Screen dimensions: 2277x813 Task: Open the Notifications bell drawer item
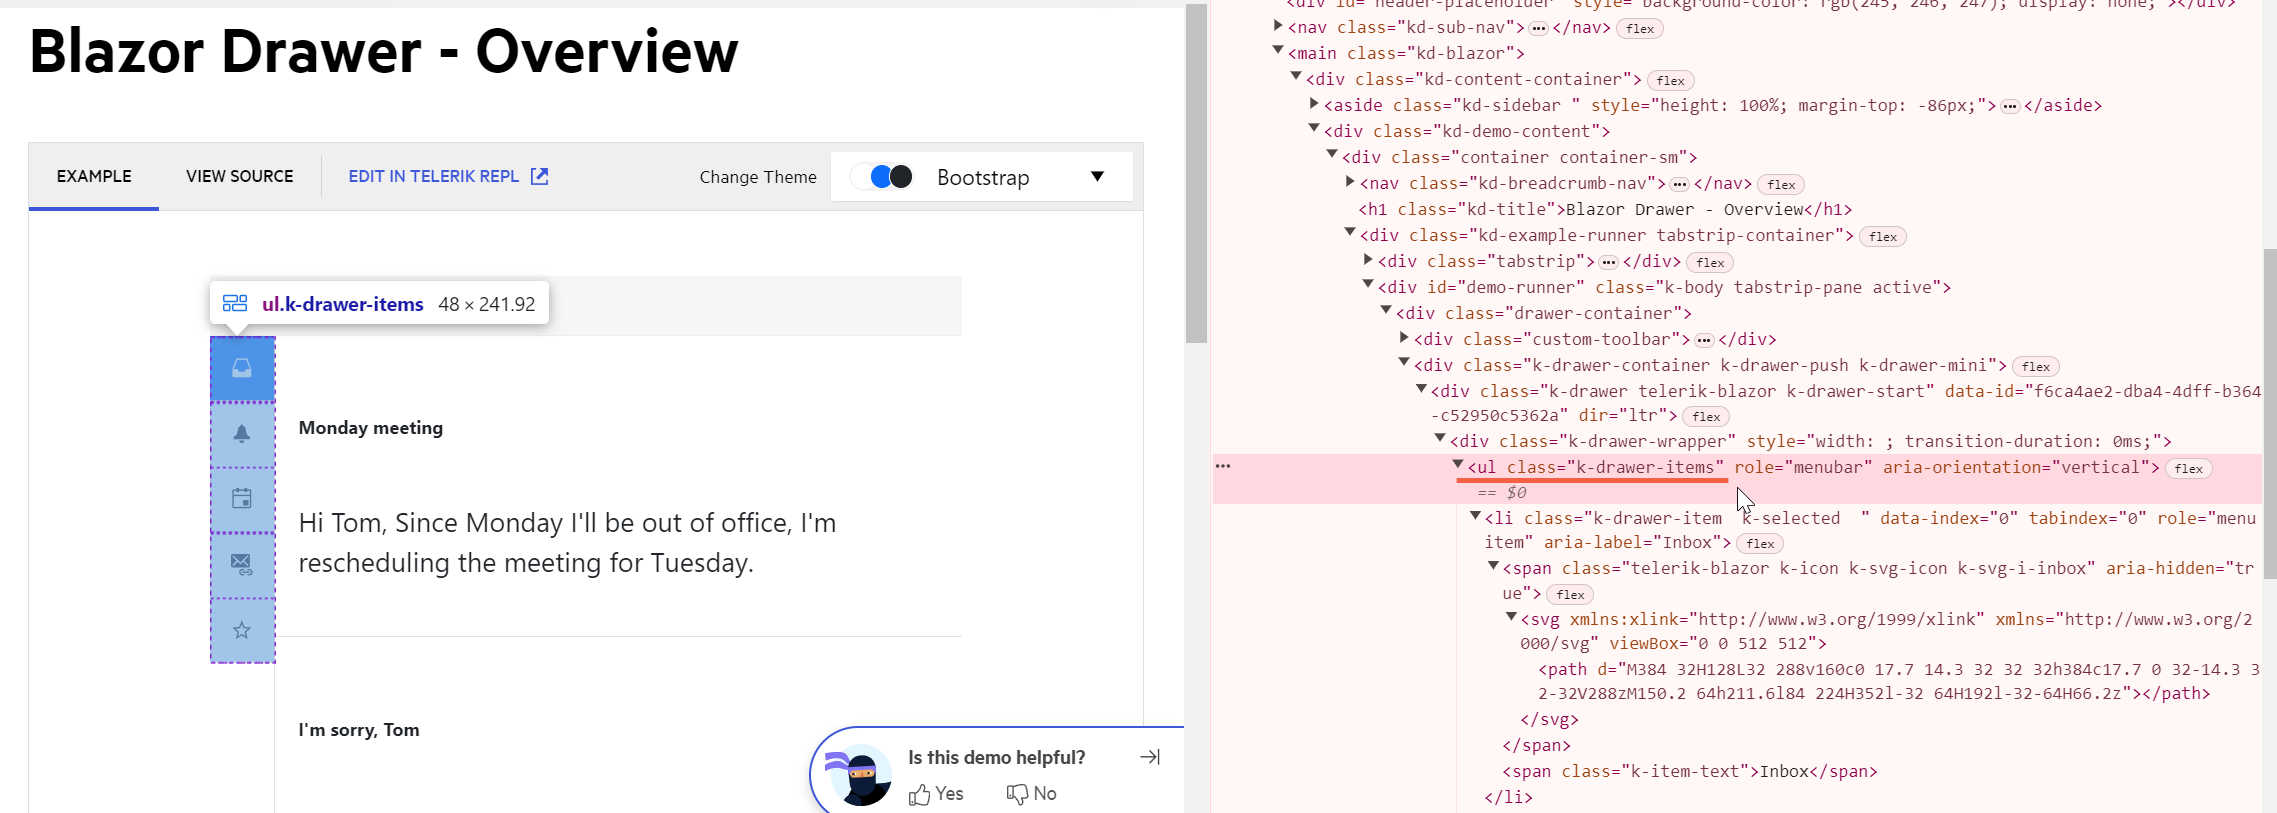(x=242, y=434)
